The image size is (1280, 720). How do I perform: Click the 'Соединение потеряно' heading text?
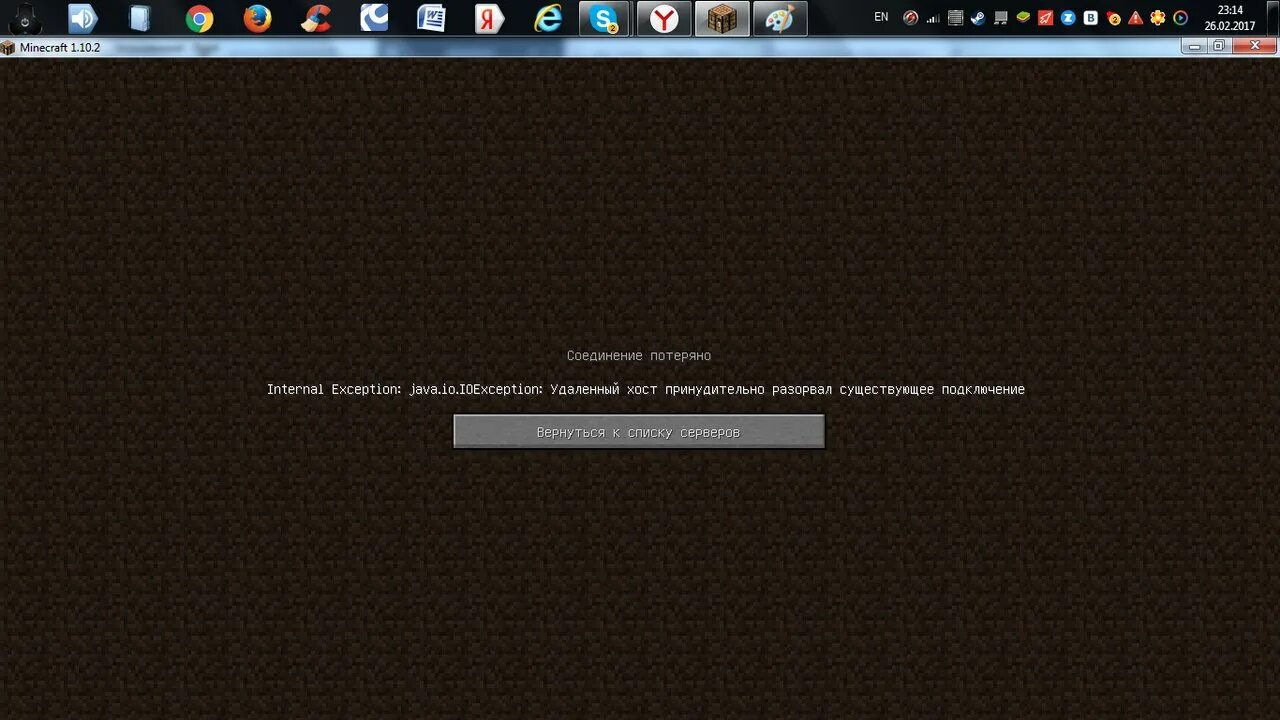click(639, 355)
